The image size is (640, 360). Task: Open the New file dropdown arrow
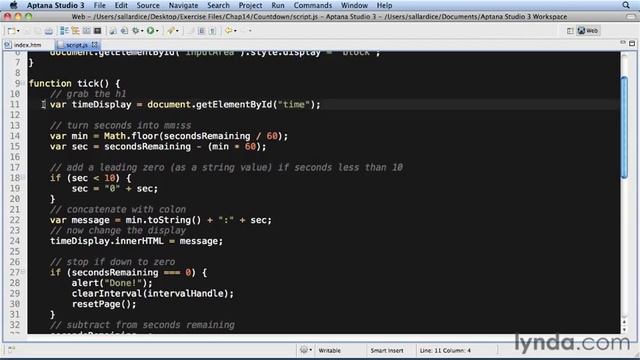pyautogui.click(x=18, y=31)
